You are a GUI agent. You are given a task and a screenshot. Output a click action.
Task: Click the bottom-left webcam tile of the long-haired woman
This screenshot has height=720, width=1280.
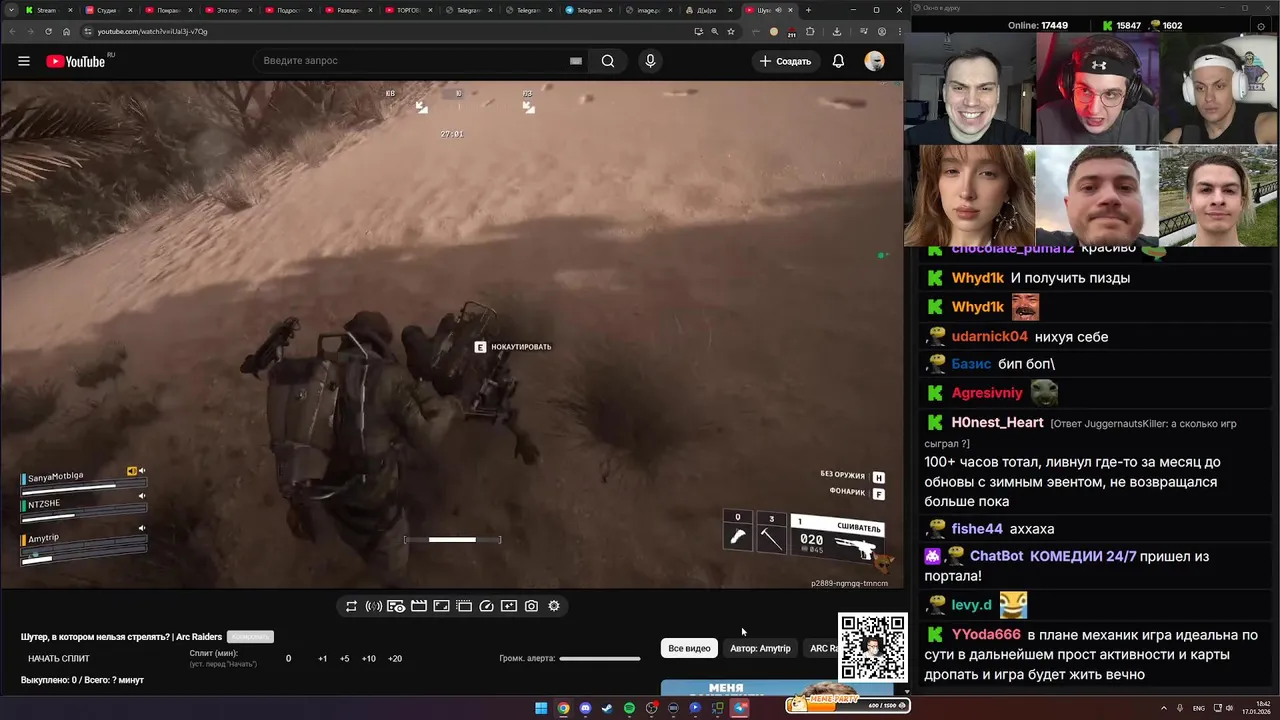click(x=969, y=195)
